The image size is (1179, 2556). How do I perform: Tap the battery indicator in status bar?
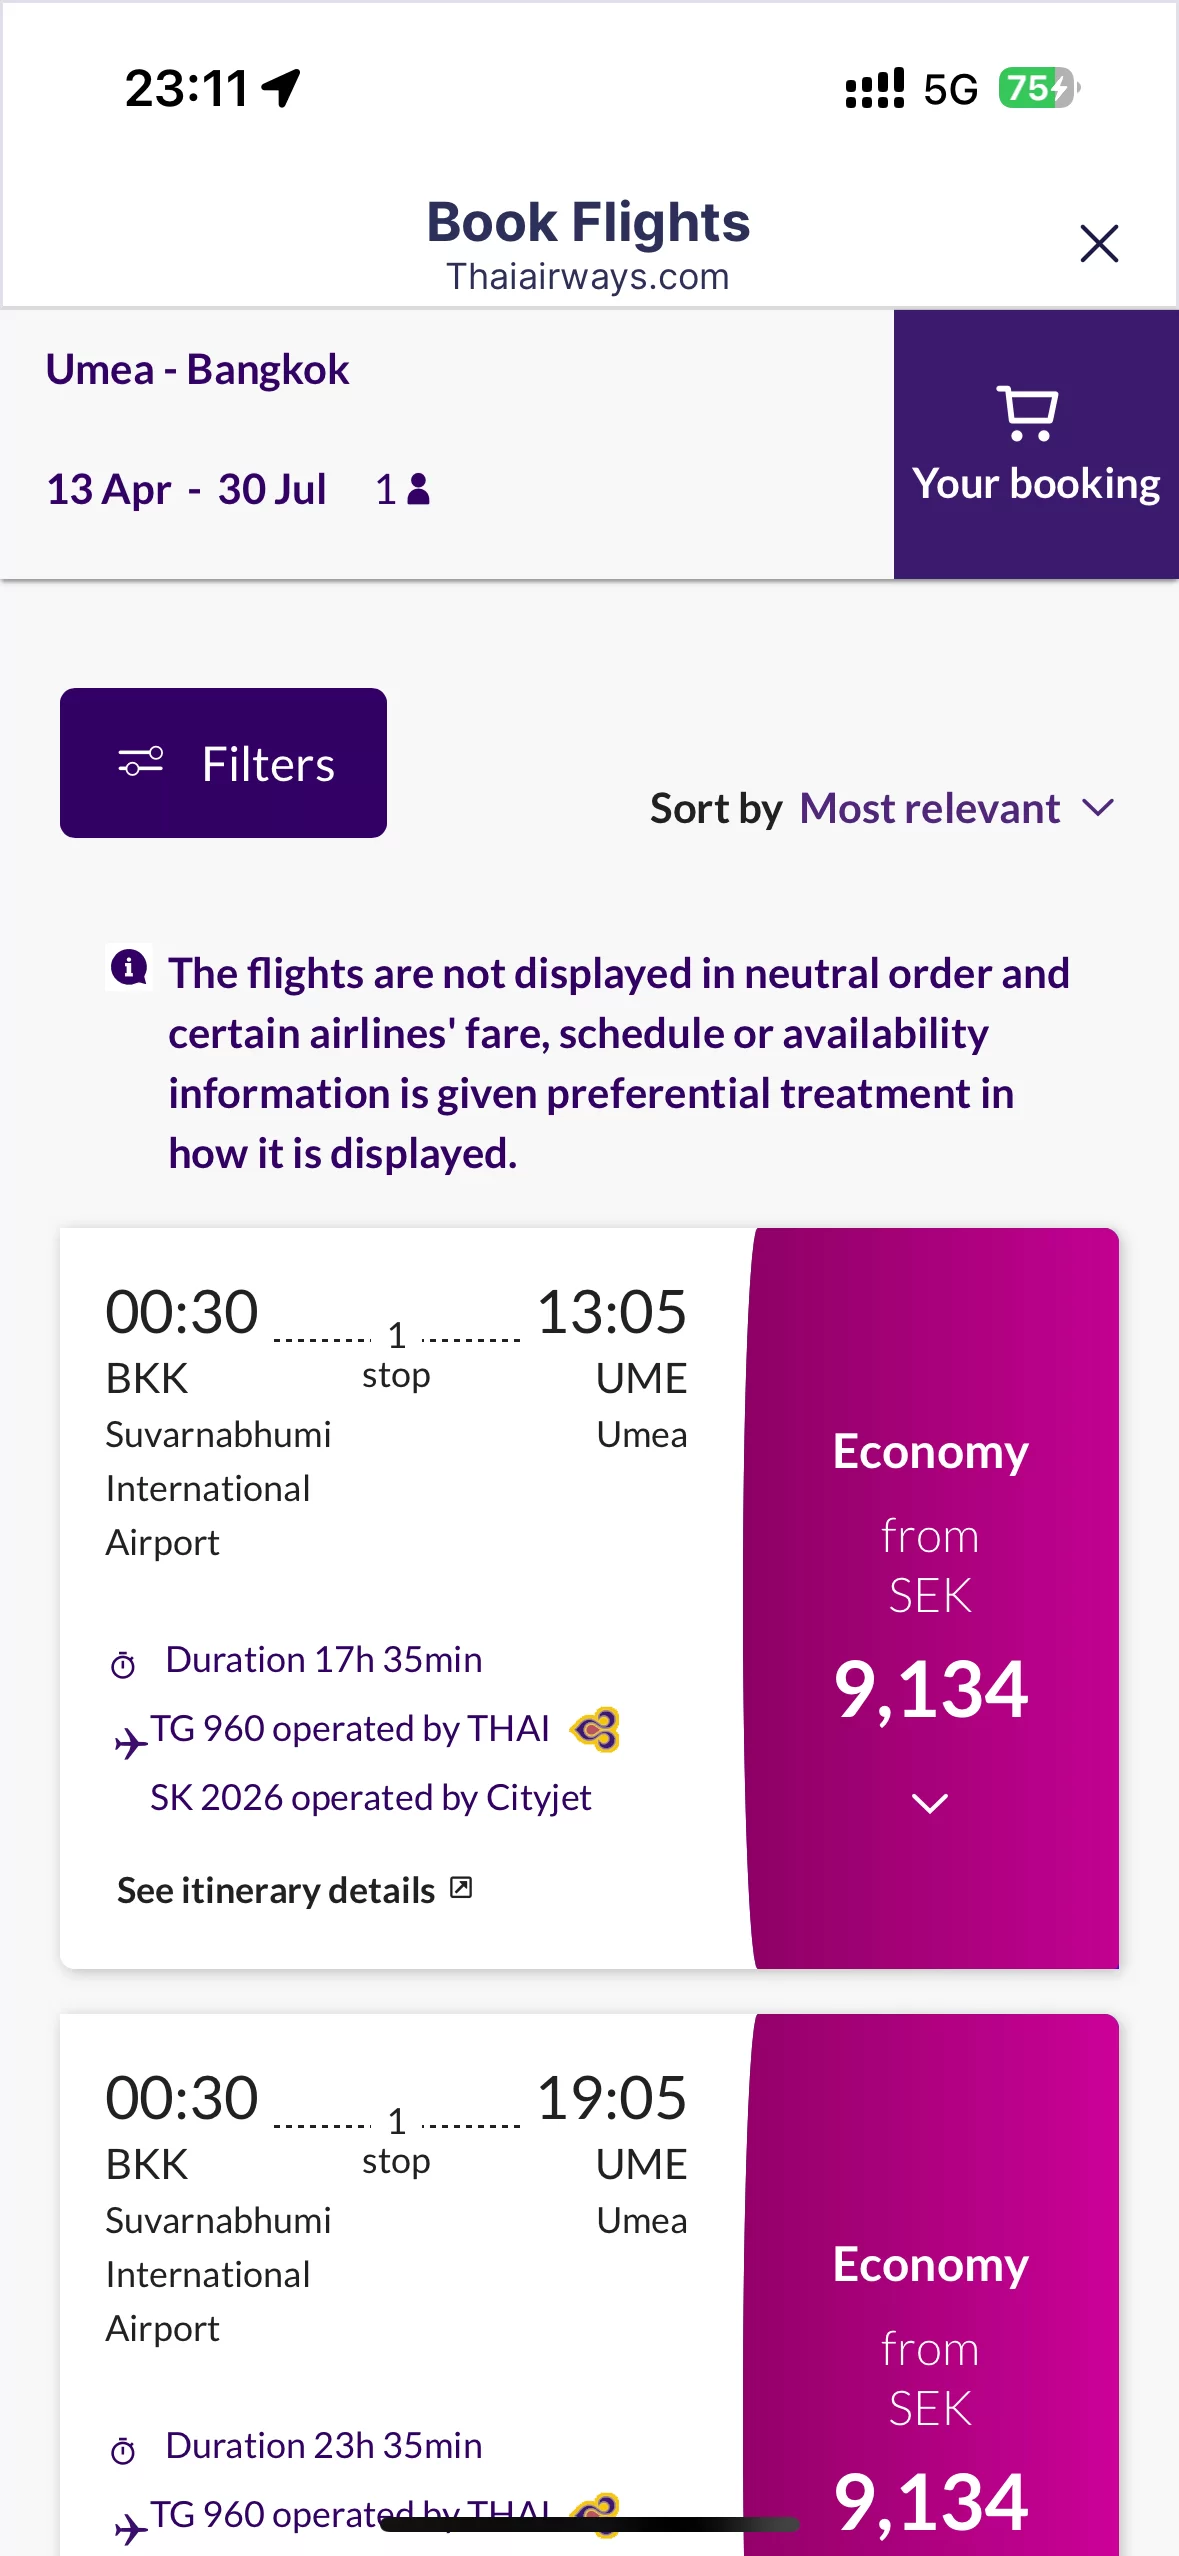(x=1038, y=88)
